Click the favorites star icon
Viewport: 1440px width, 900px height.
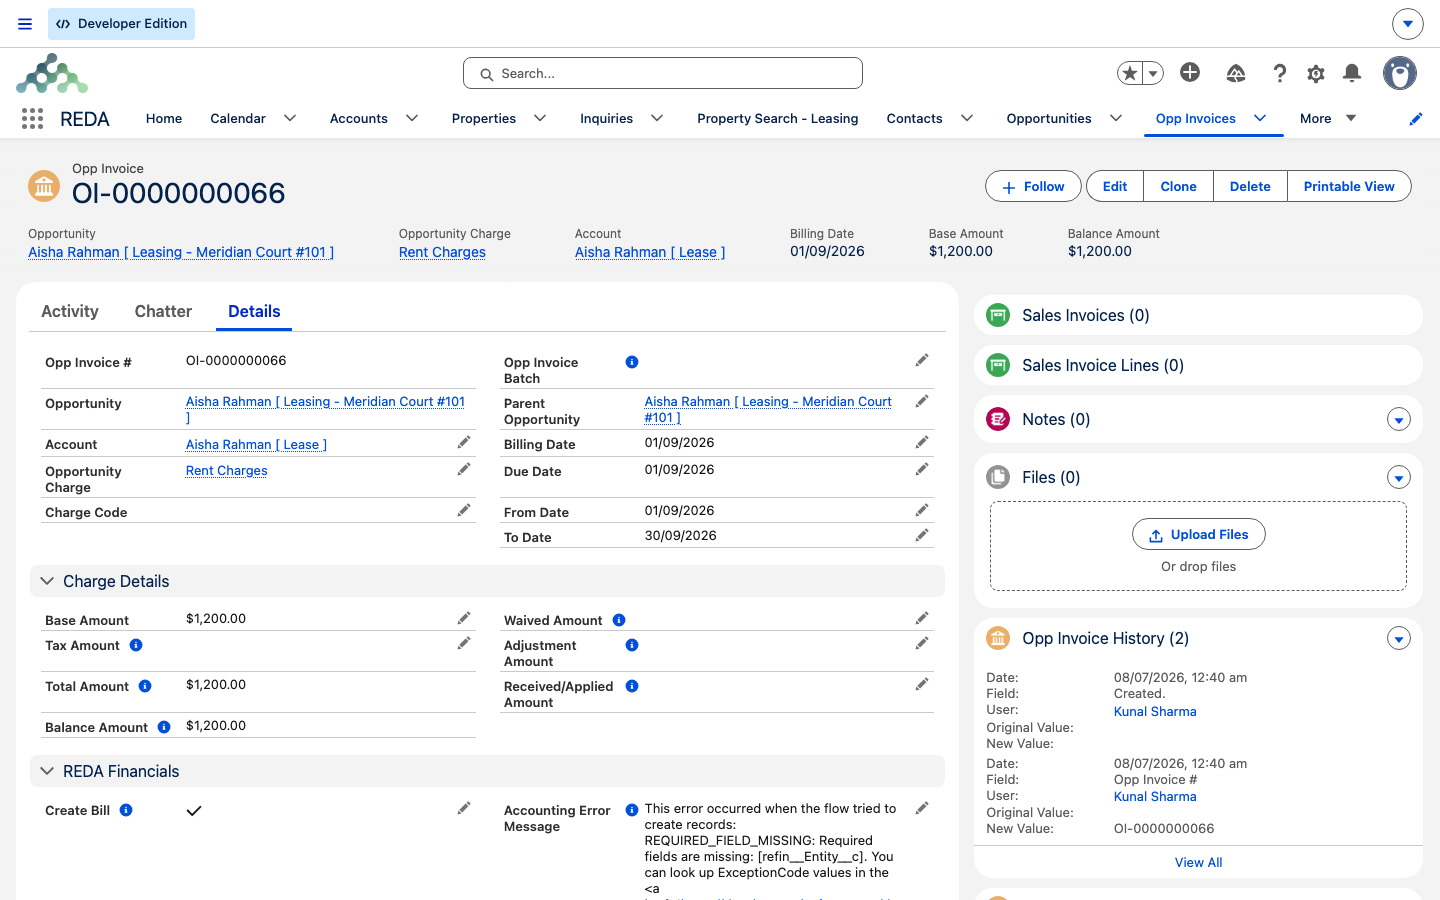[x=1130, y=73]
